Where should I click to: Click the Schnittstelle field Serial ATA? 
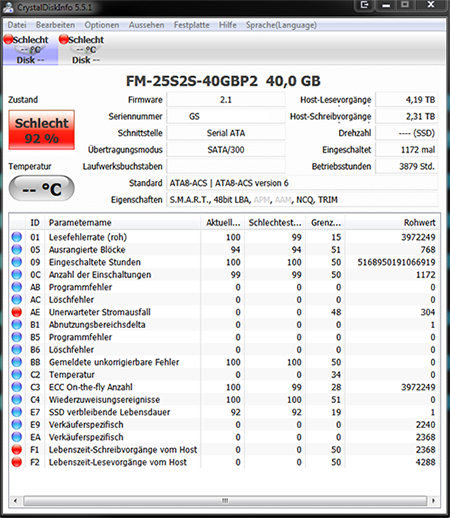(226, 133)
